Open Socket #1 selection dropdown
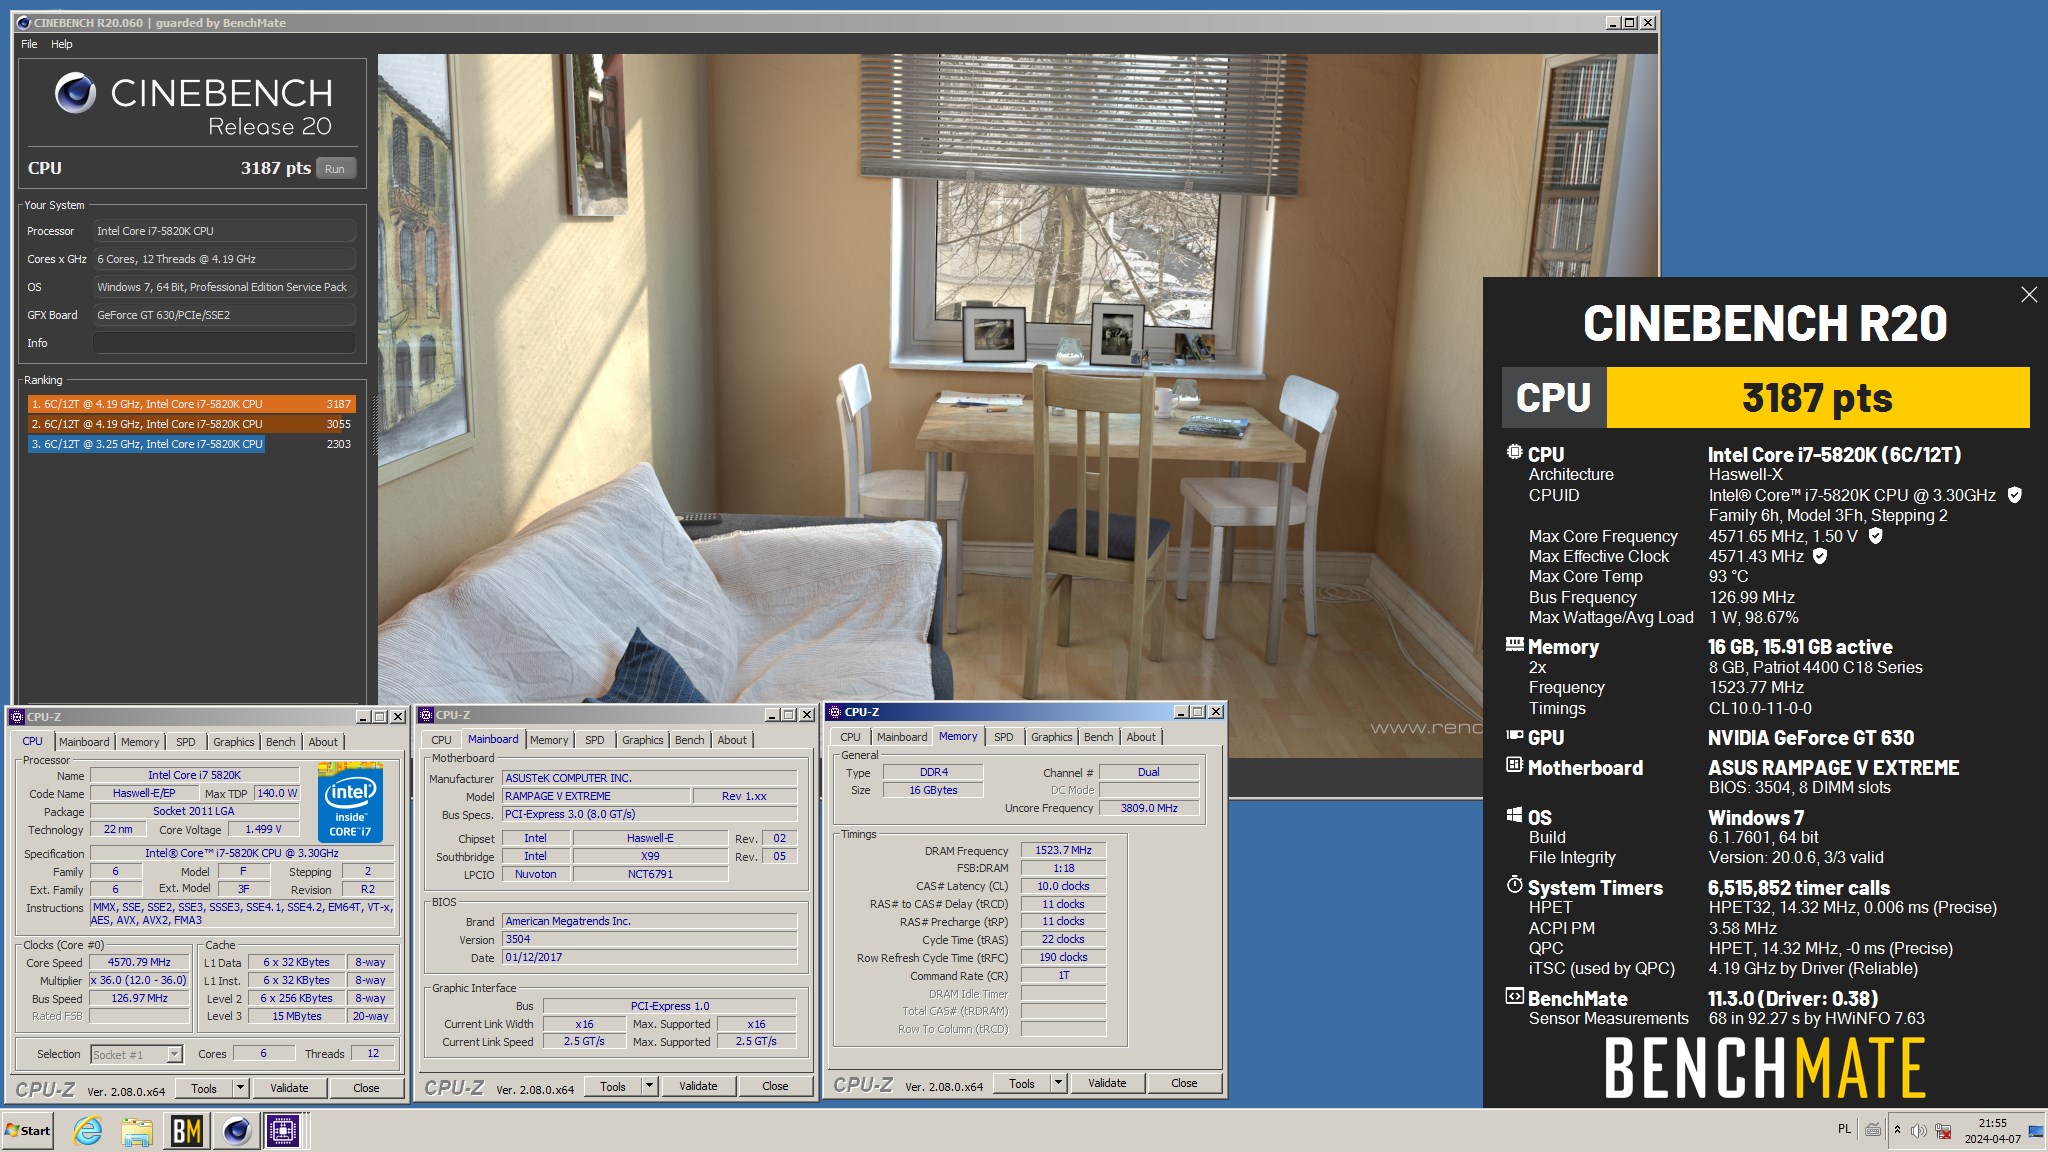The width and height of the screenshot is (2048, 1152). [137, 1054]
